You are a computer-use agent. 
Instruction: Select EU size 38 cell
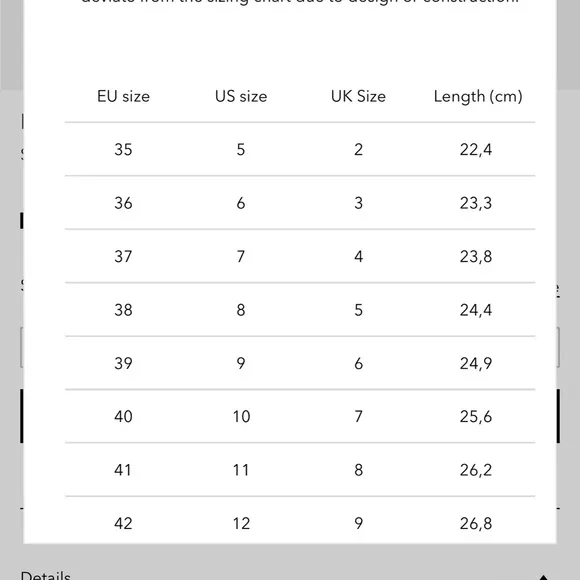[123, 310]
